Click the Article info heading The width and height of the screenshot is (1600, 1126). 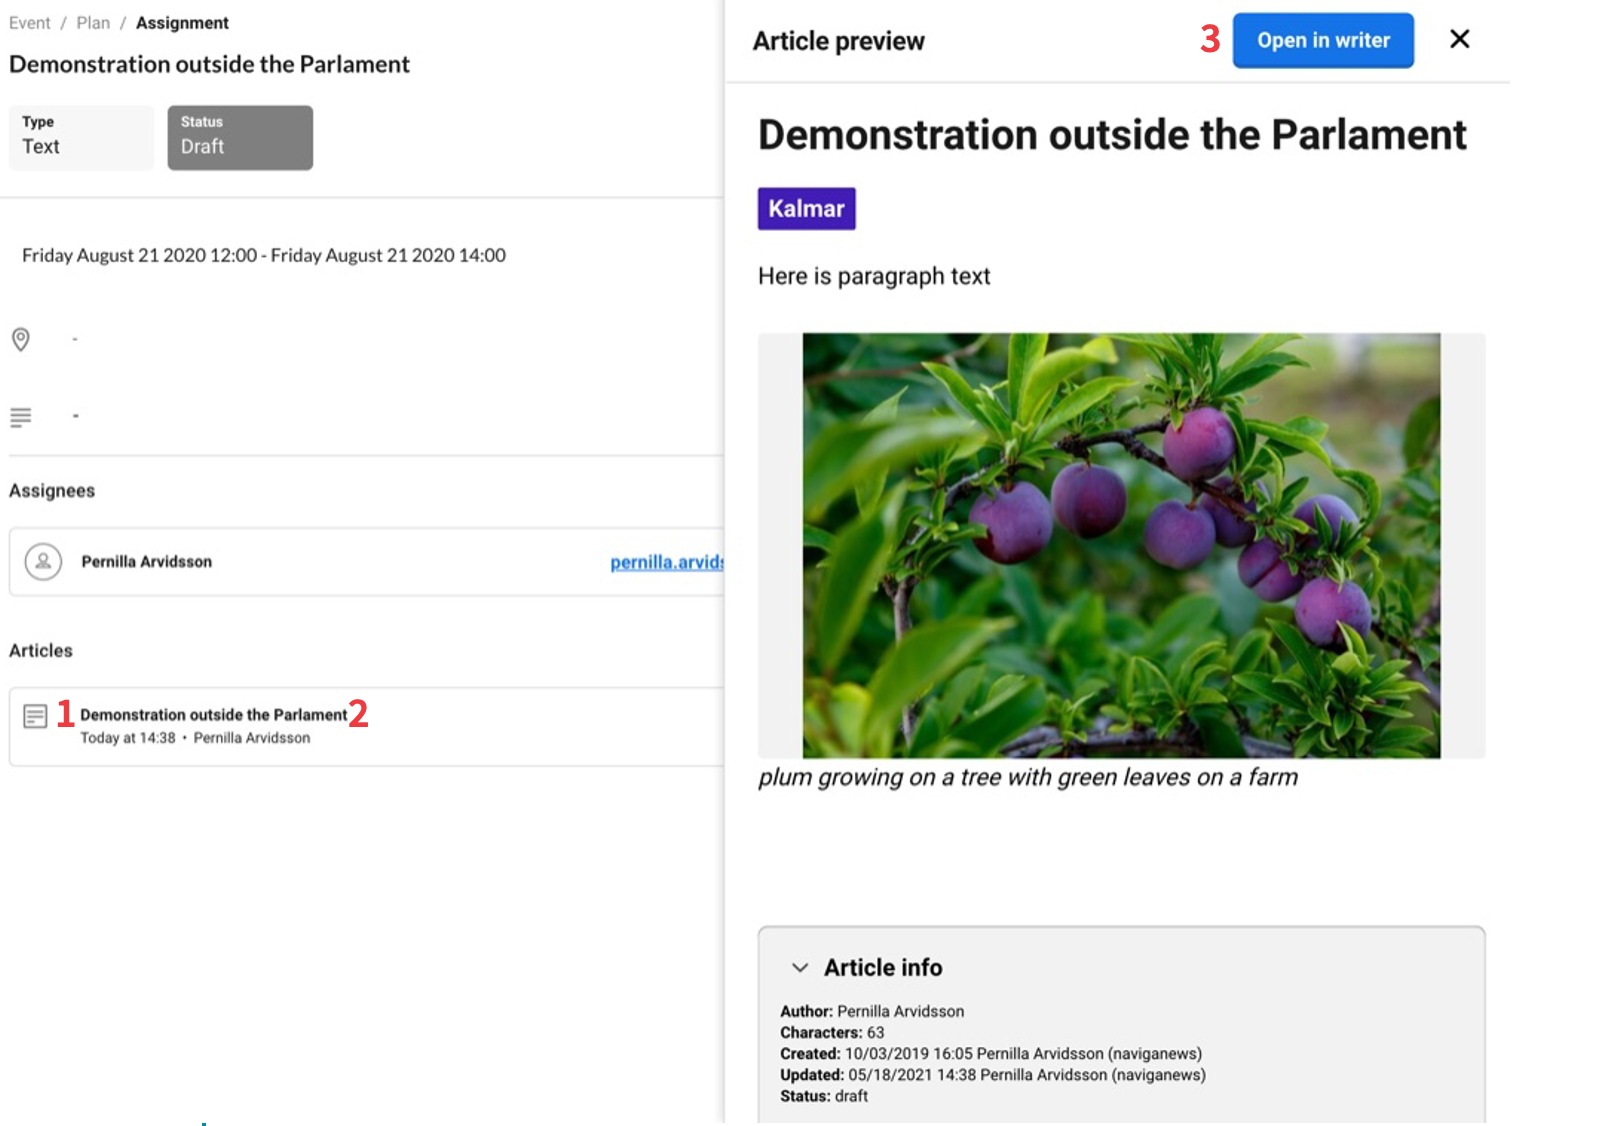(x=883, y=967)
